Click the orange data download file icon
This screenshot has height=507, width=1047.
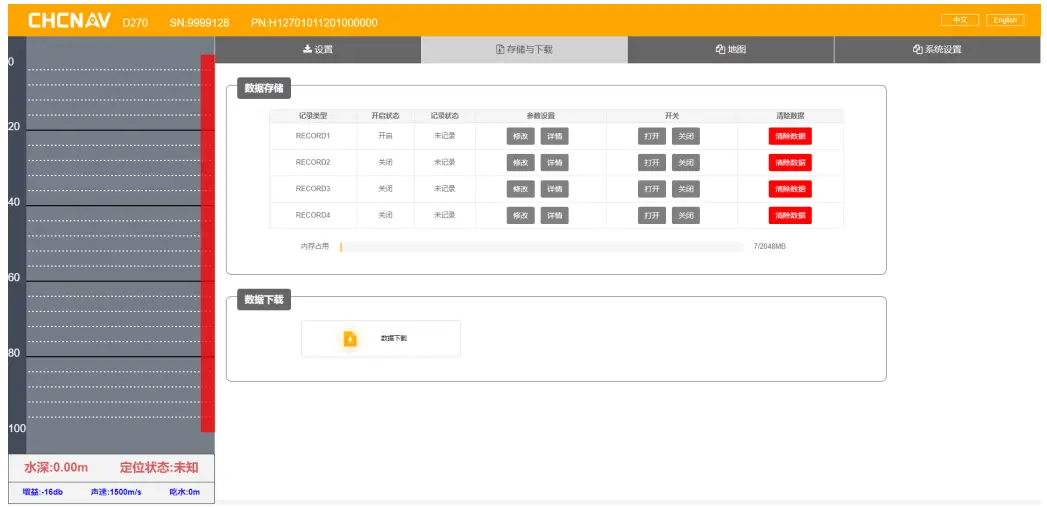(350, 339)
